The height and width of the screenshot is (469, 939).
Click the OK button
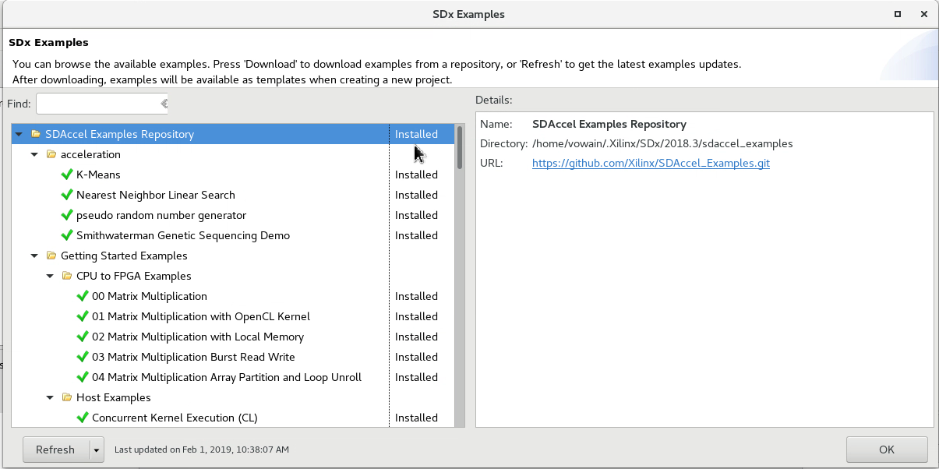tap(886, 450)
